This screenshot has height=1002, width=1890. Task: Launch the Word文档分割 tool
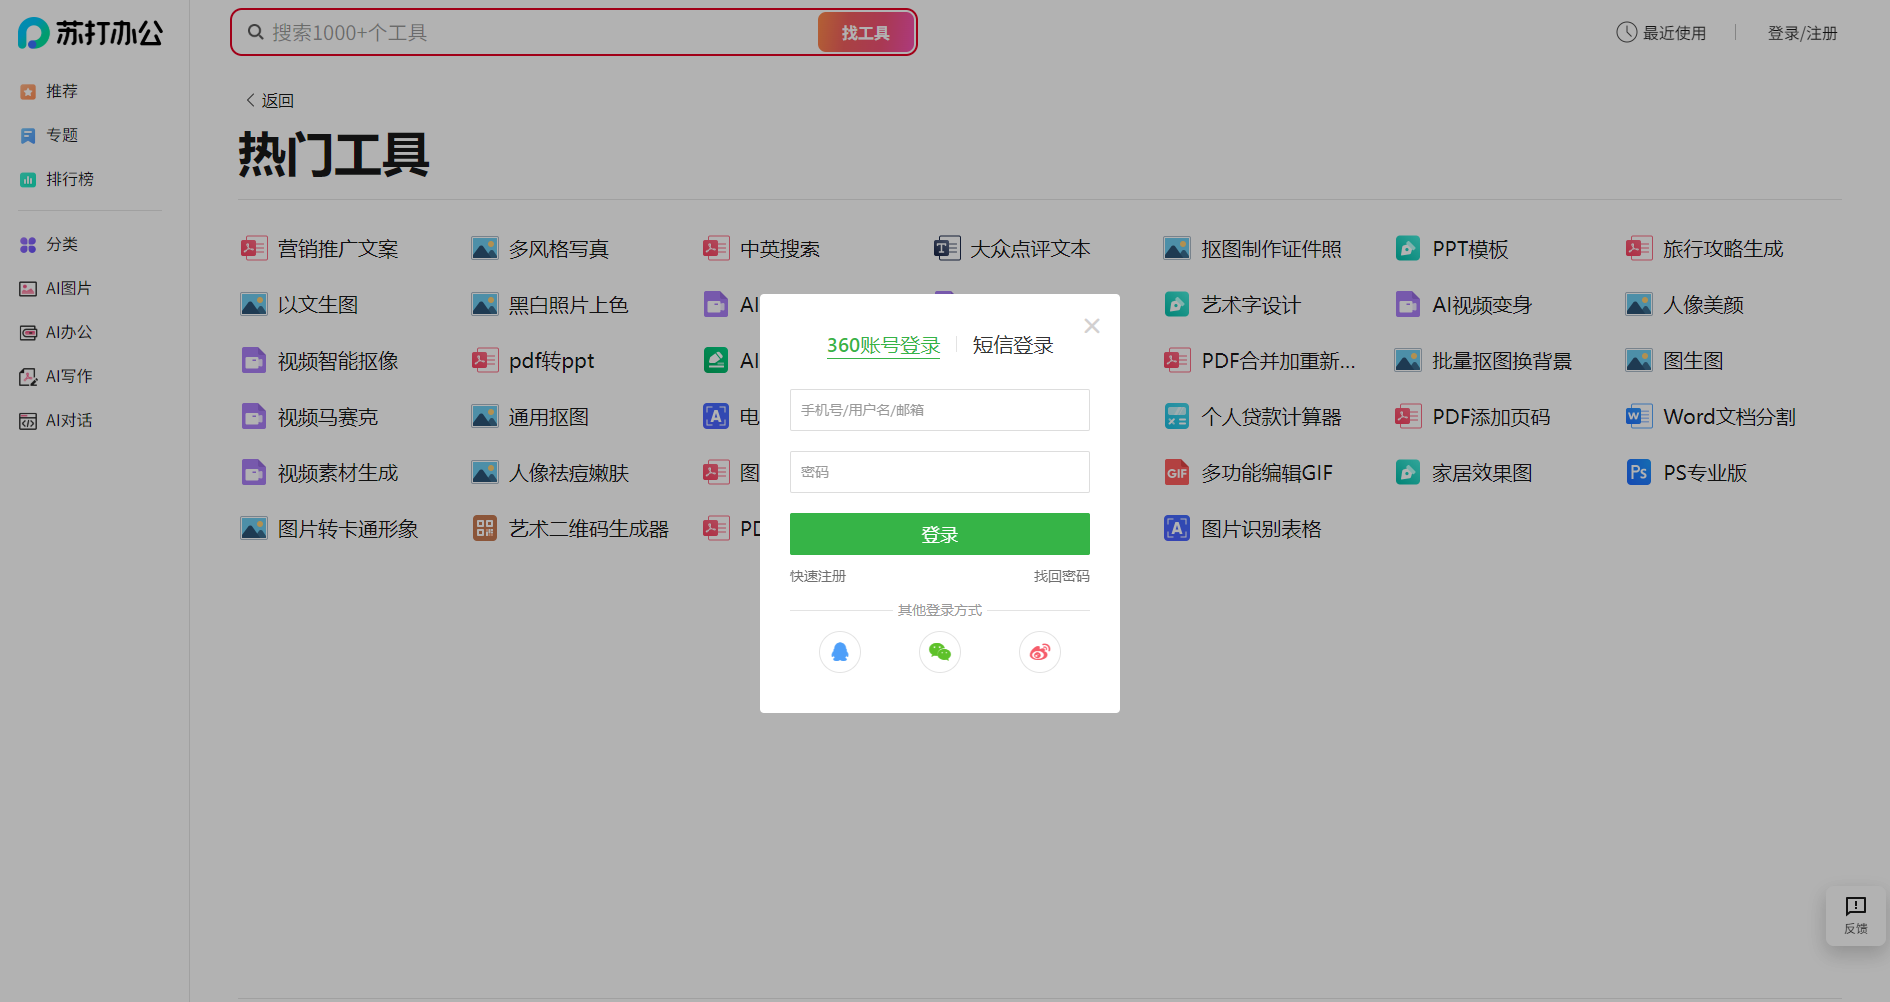click(x=1729, y=416)
